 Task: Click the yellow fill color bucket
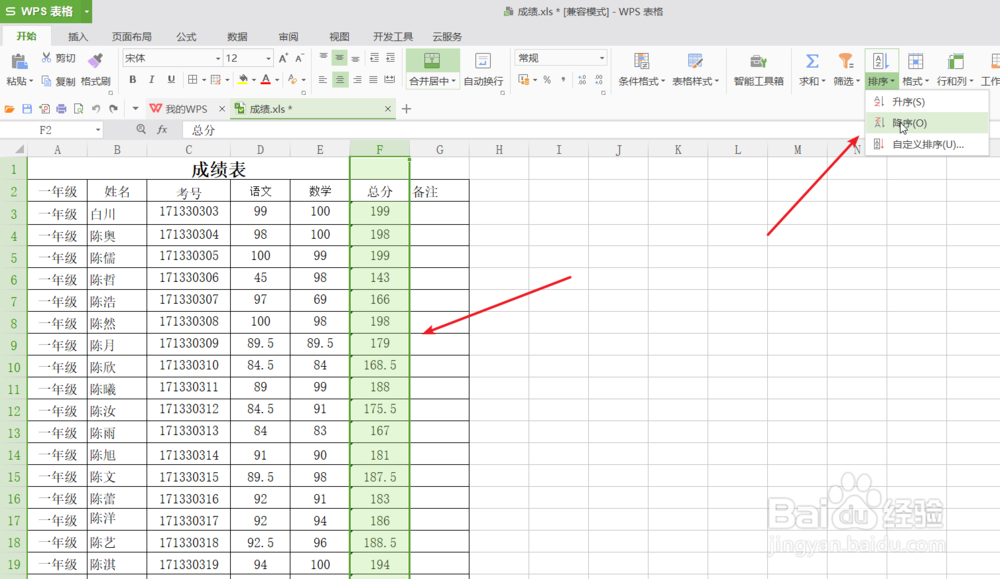[x=242, y=80]
